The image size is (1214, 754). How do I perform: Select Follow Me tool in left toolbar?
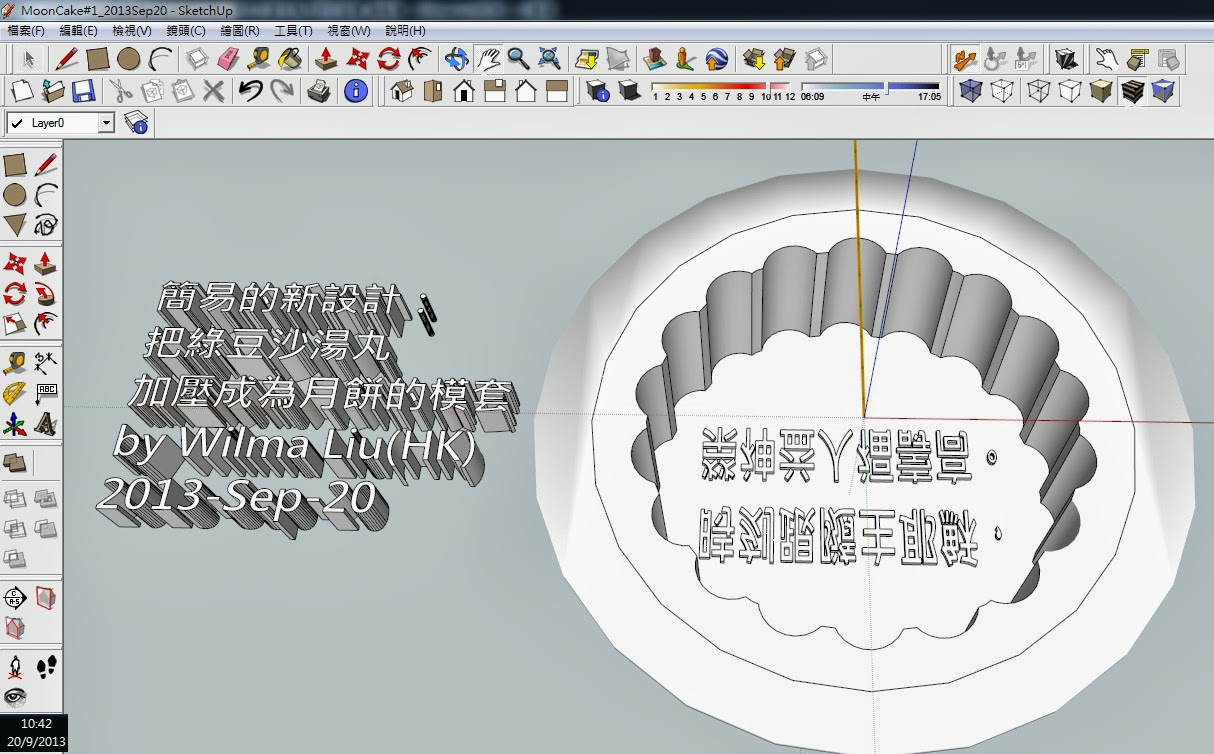(45, 294)
